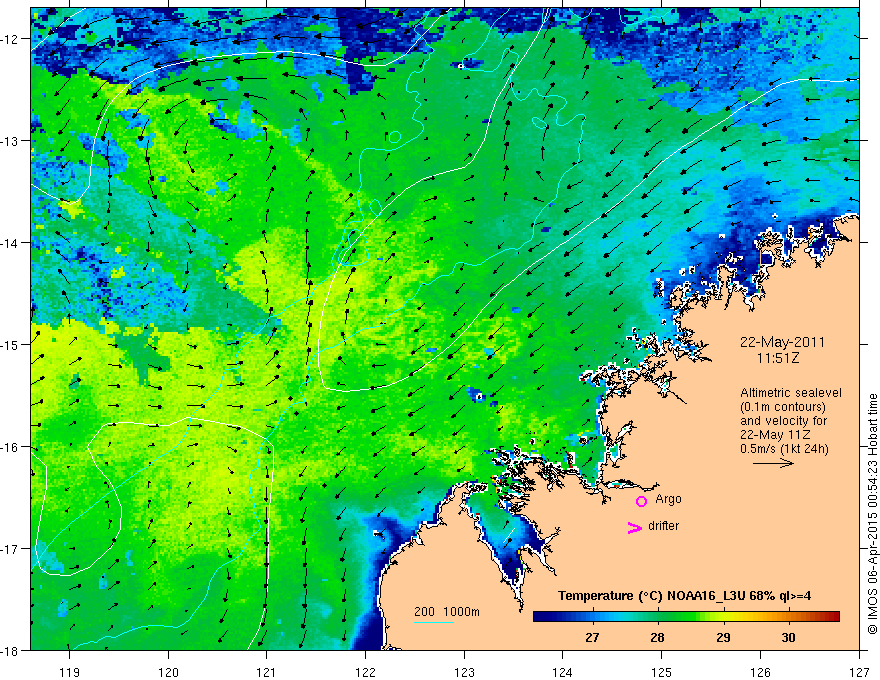880x680 pixels.
Task: Click the -16 latitude axis label
Action: tap(11, 447)
